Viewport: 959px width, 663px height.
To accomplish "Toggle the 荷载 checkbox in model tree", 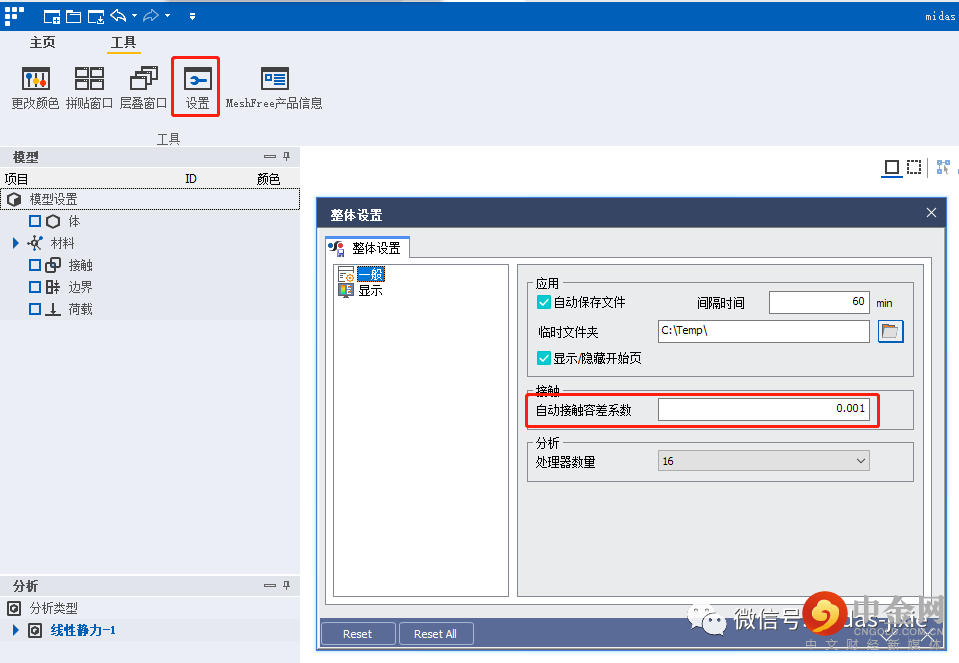I will 35,309.
